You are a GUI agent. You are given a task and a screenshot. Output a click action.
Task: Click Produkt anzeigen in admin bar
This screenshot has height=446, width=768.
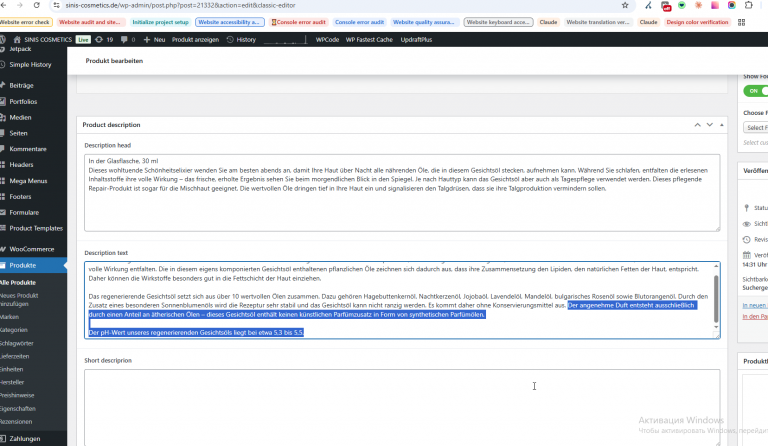[195, 40]
